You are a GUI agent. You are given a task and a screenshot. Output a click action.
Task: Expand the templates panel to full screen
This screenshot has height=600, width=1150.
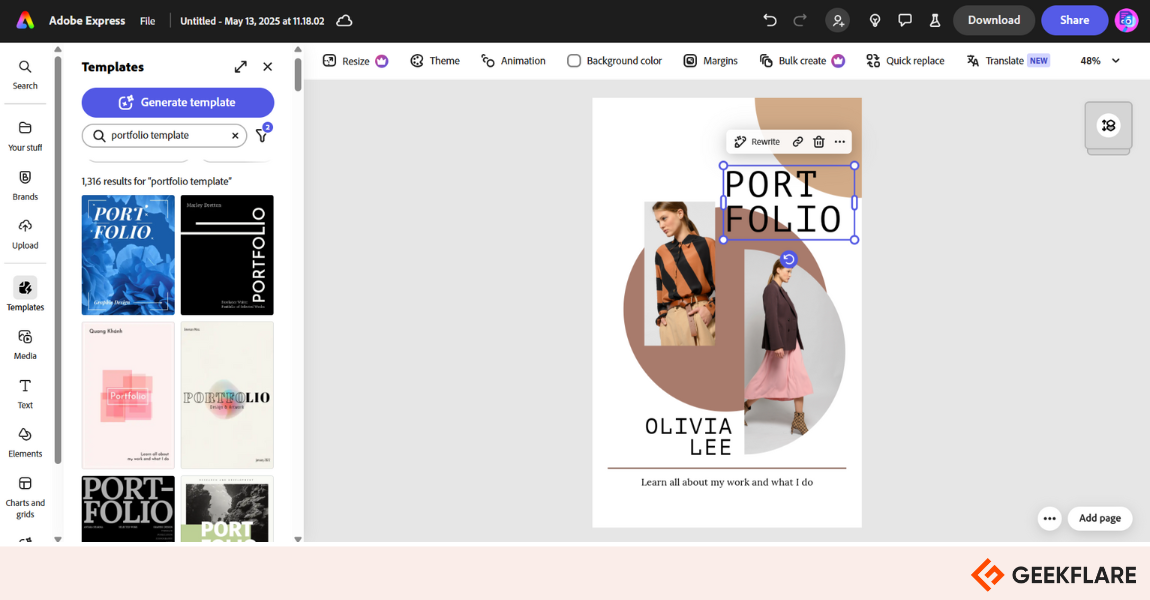[240, 66]
